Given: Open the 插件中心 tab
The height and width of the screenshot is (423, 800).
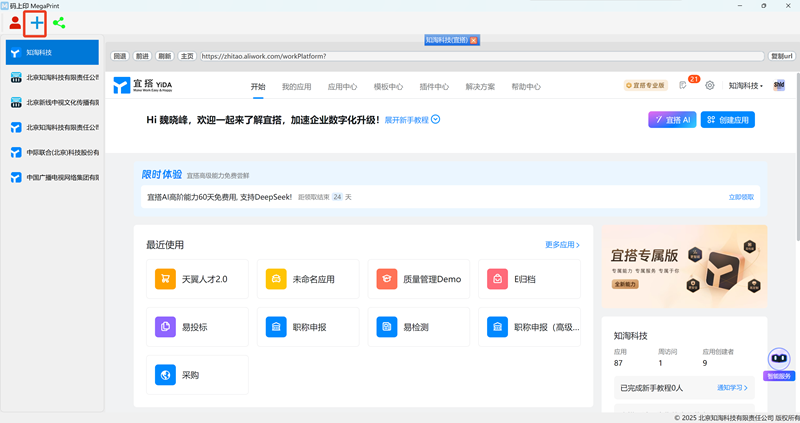Looking at the screenshot, I should point(434,87).
